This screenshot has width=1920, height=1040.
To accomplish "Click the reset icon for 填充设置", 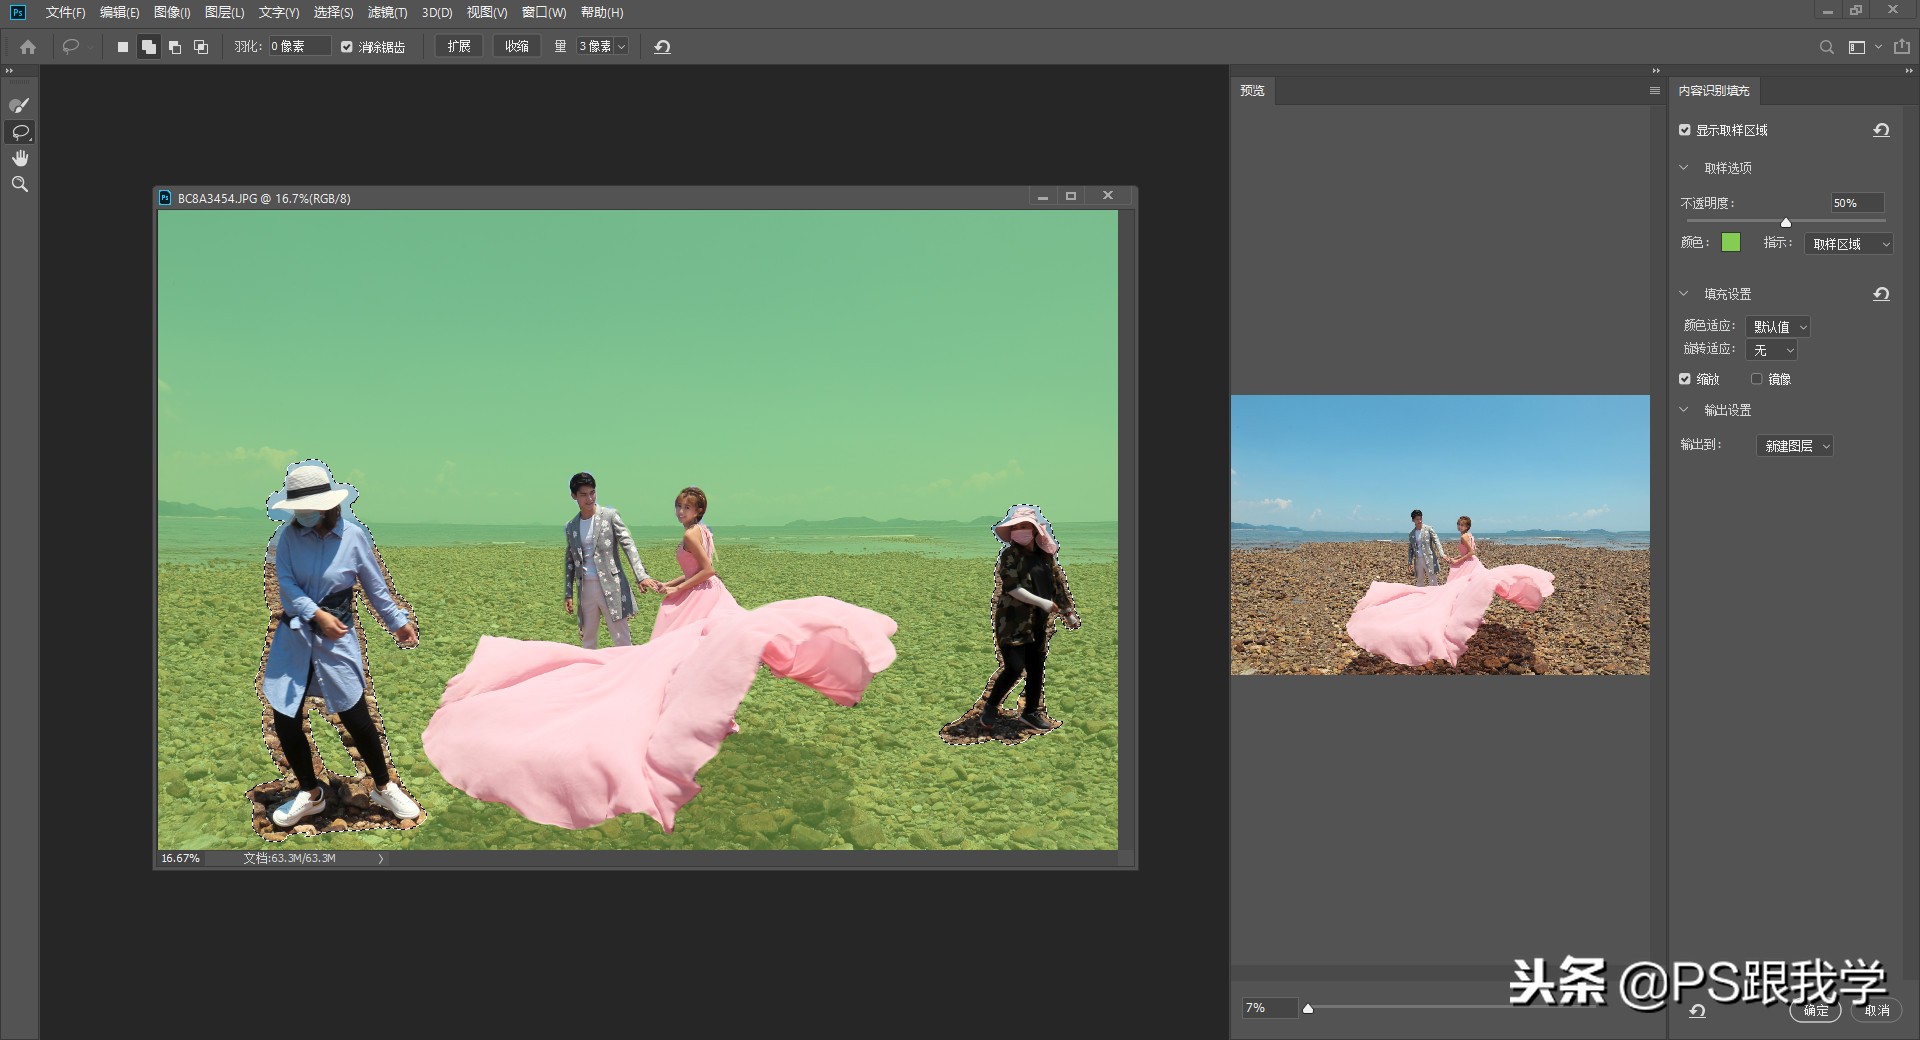I will (1881, 294).
